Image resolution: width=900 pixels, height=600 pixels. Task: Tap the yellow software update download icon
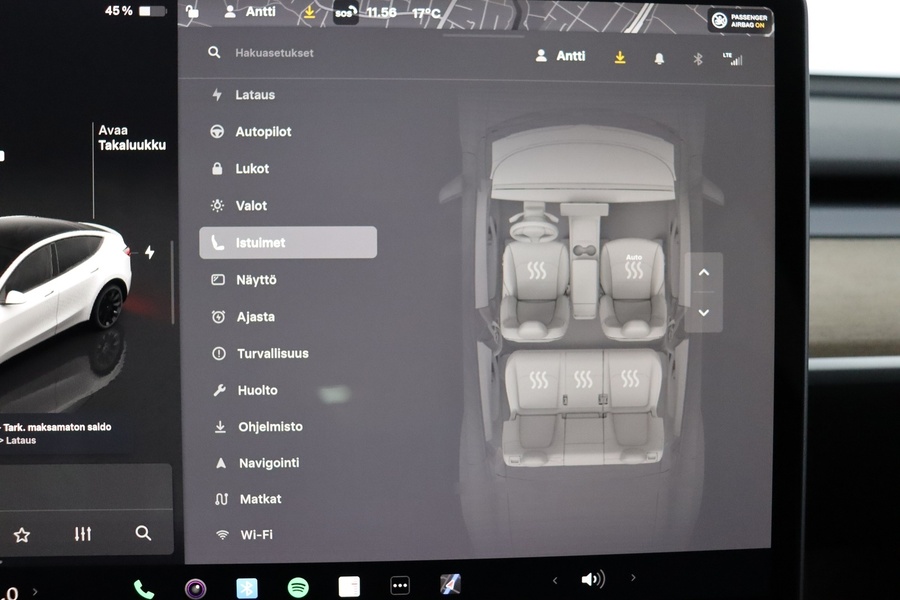pyautogui.click(x=619, y=58)
